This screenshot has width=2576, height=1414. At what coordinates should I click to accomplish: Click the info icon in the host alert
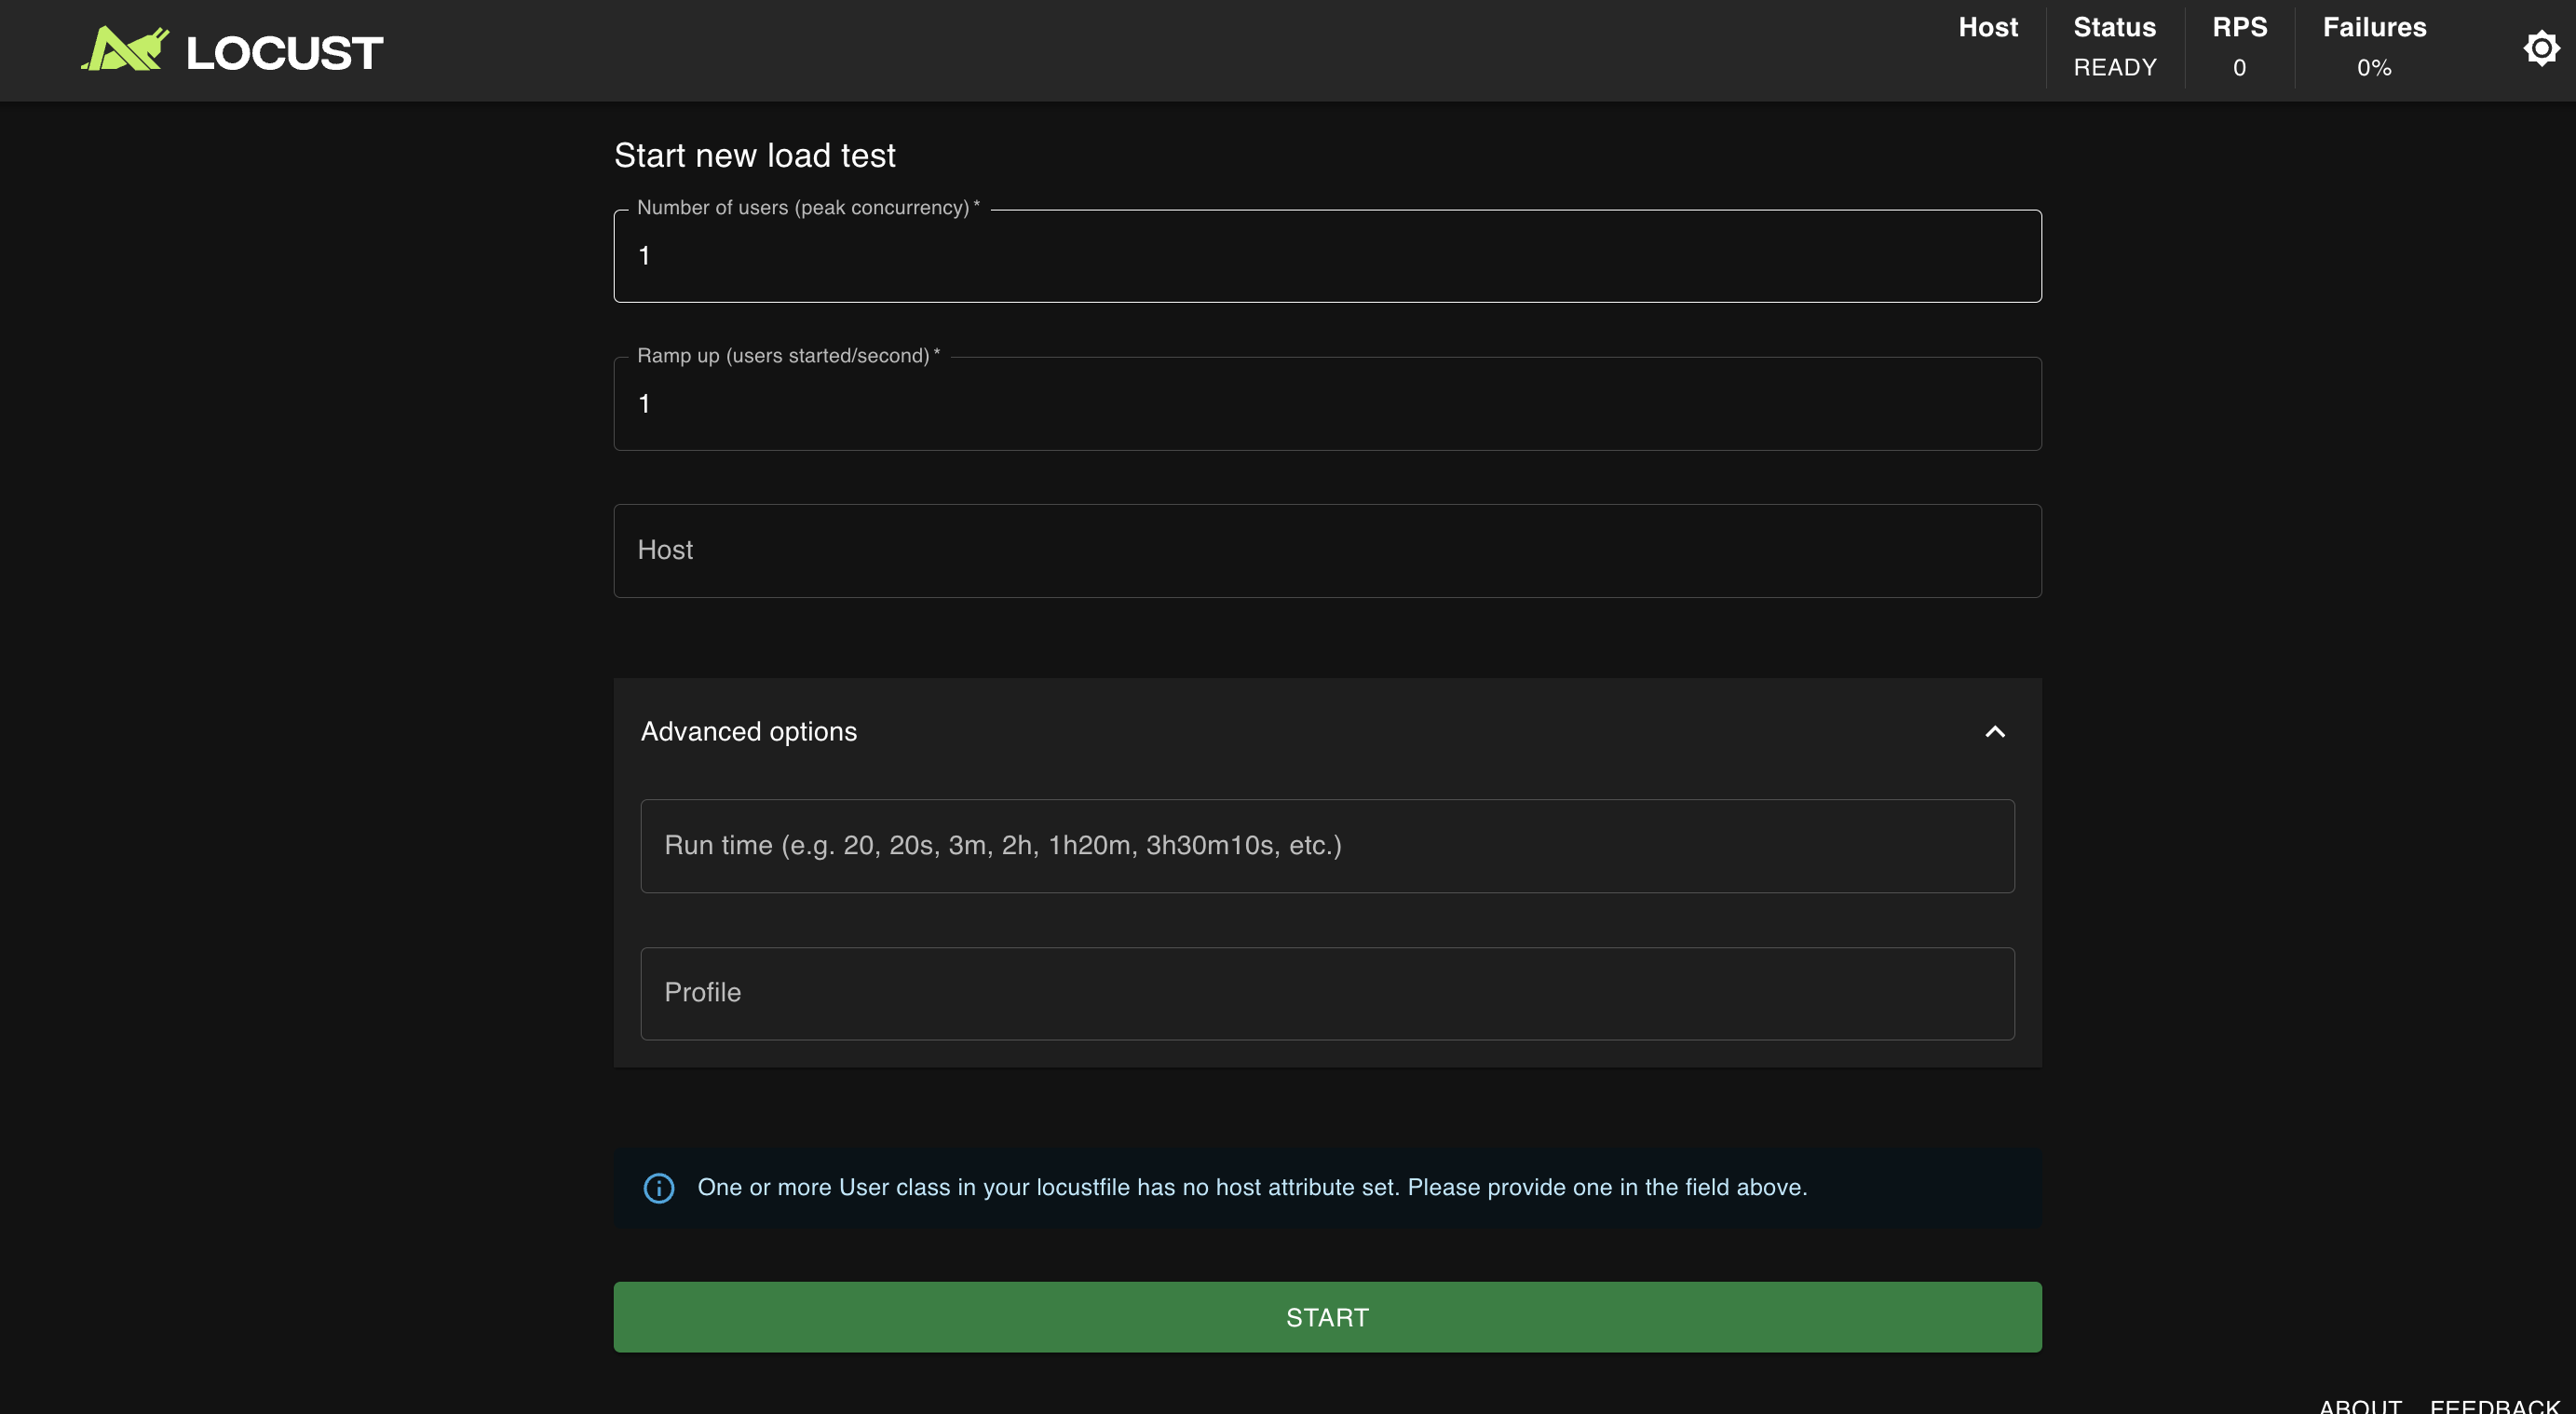click(658, 1188)
